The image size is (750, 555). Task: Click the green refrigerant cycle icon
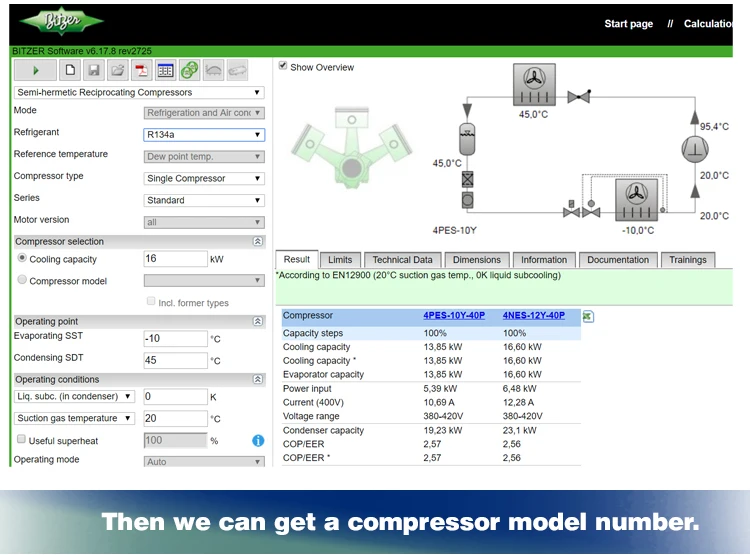pos(189,70)
